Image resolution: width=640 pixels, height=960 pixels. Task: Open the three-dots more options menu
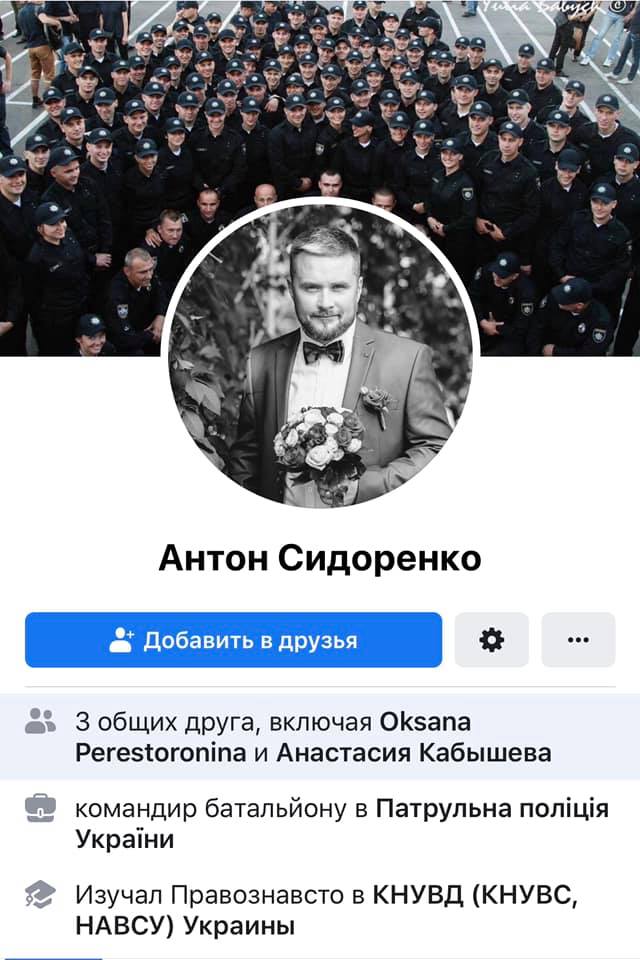tap(578, 640)
